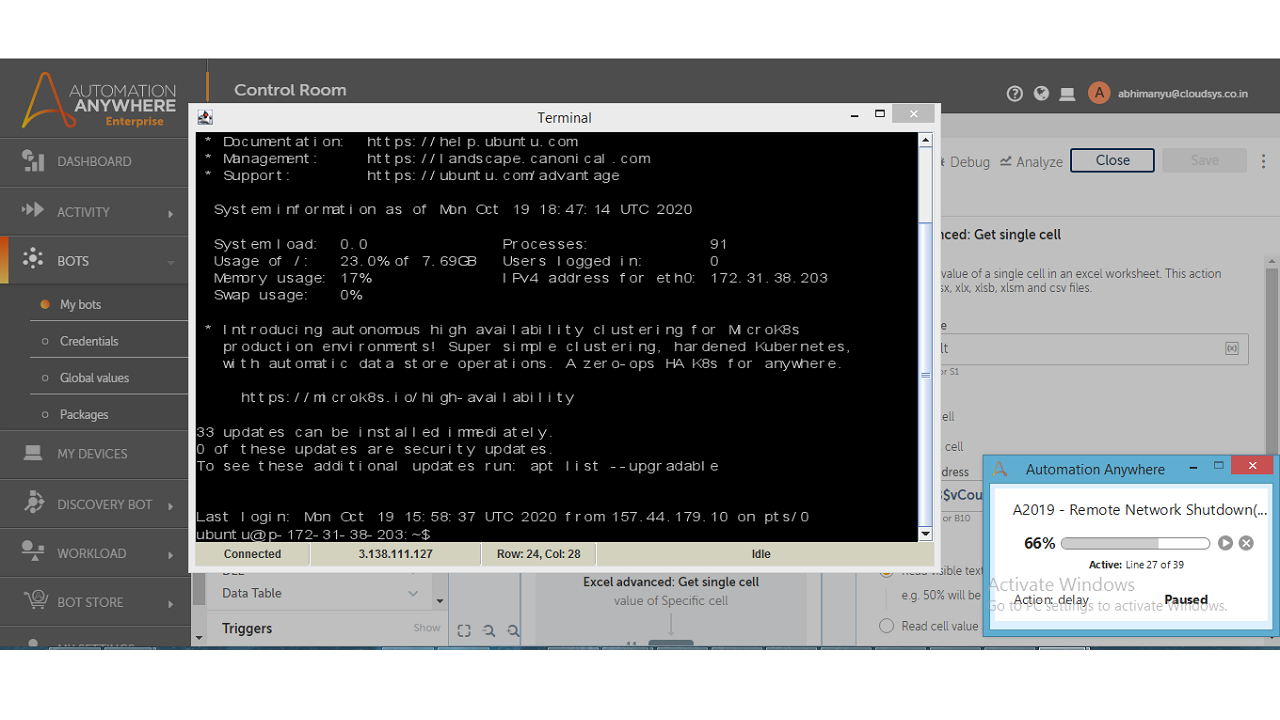Stop the bot run with cancel button
1280x720 pixels.
(x=1246, y=543)
